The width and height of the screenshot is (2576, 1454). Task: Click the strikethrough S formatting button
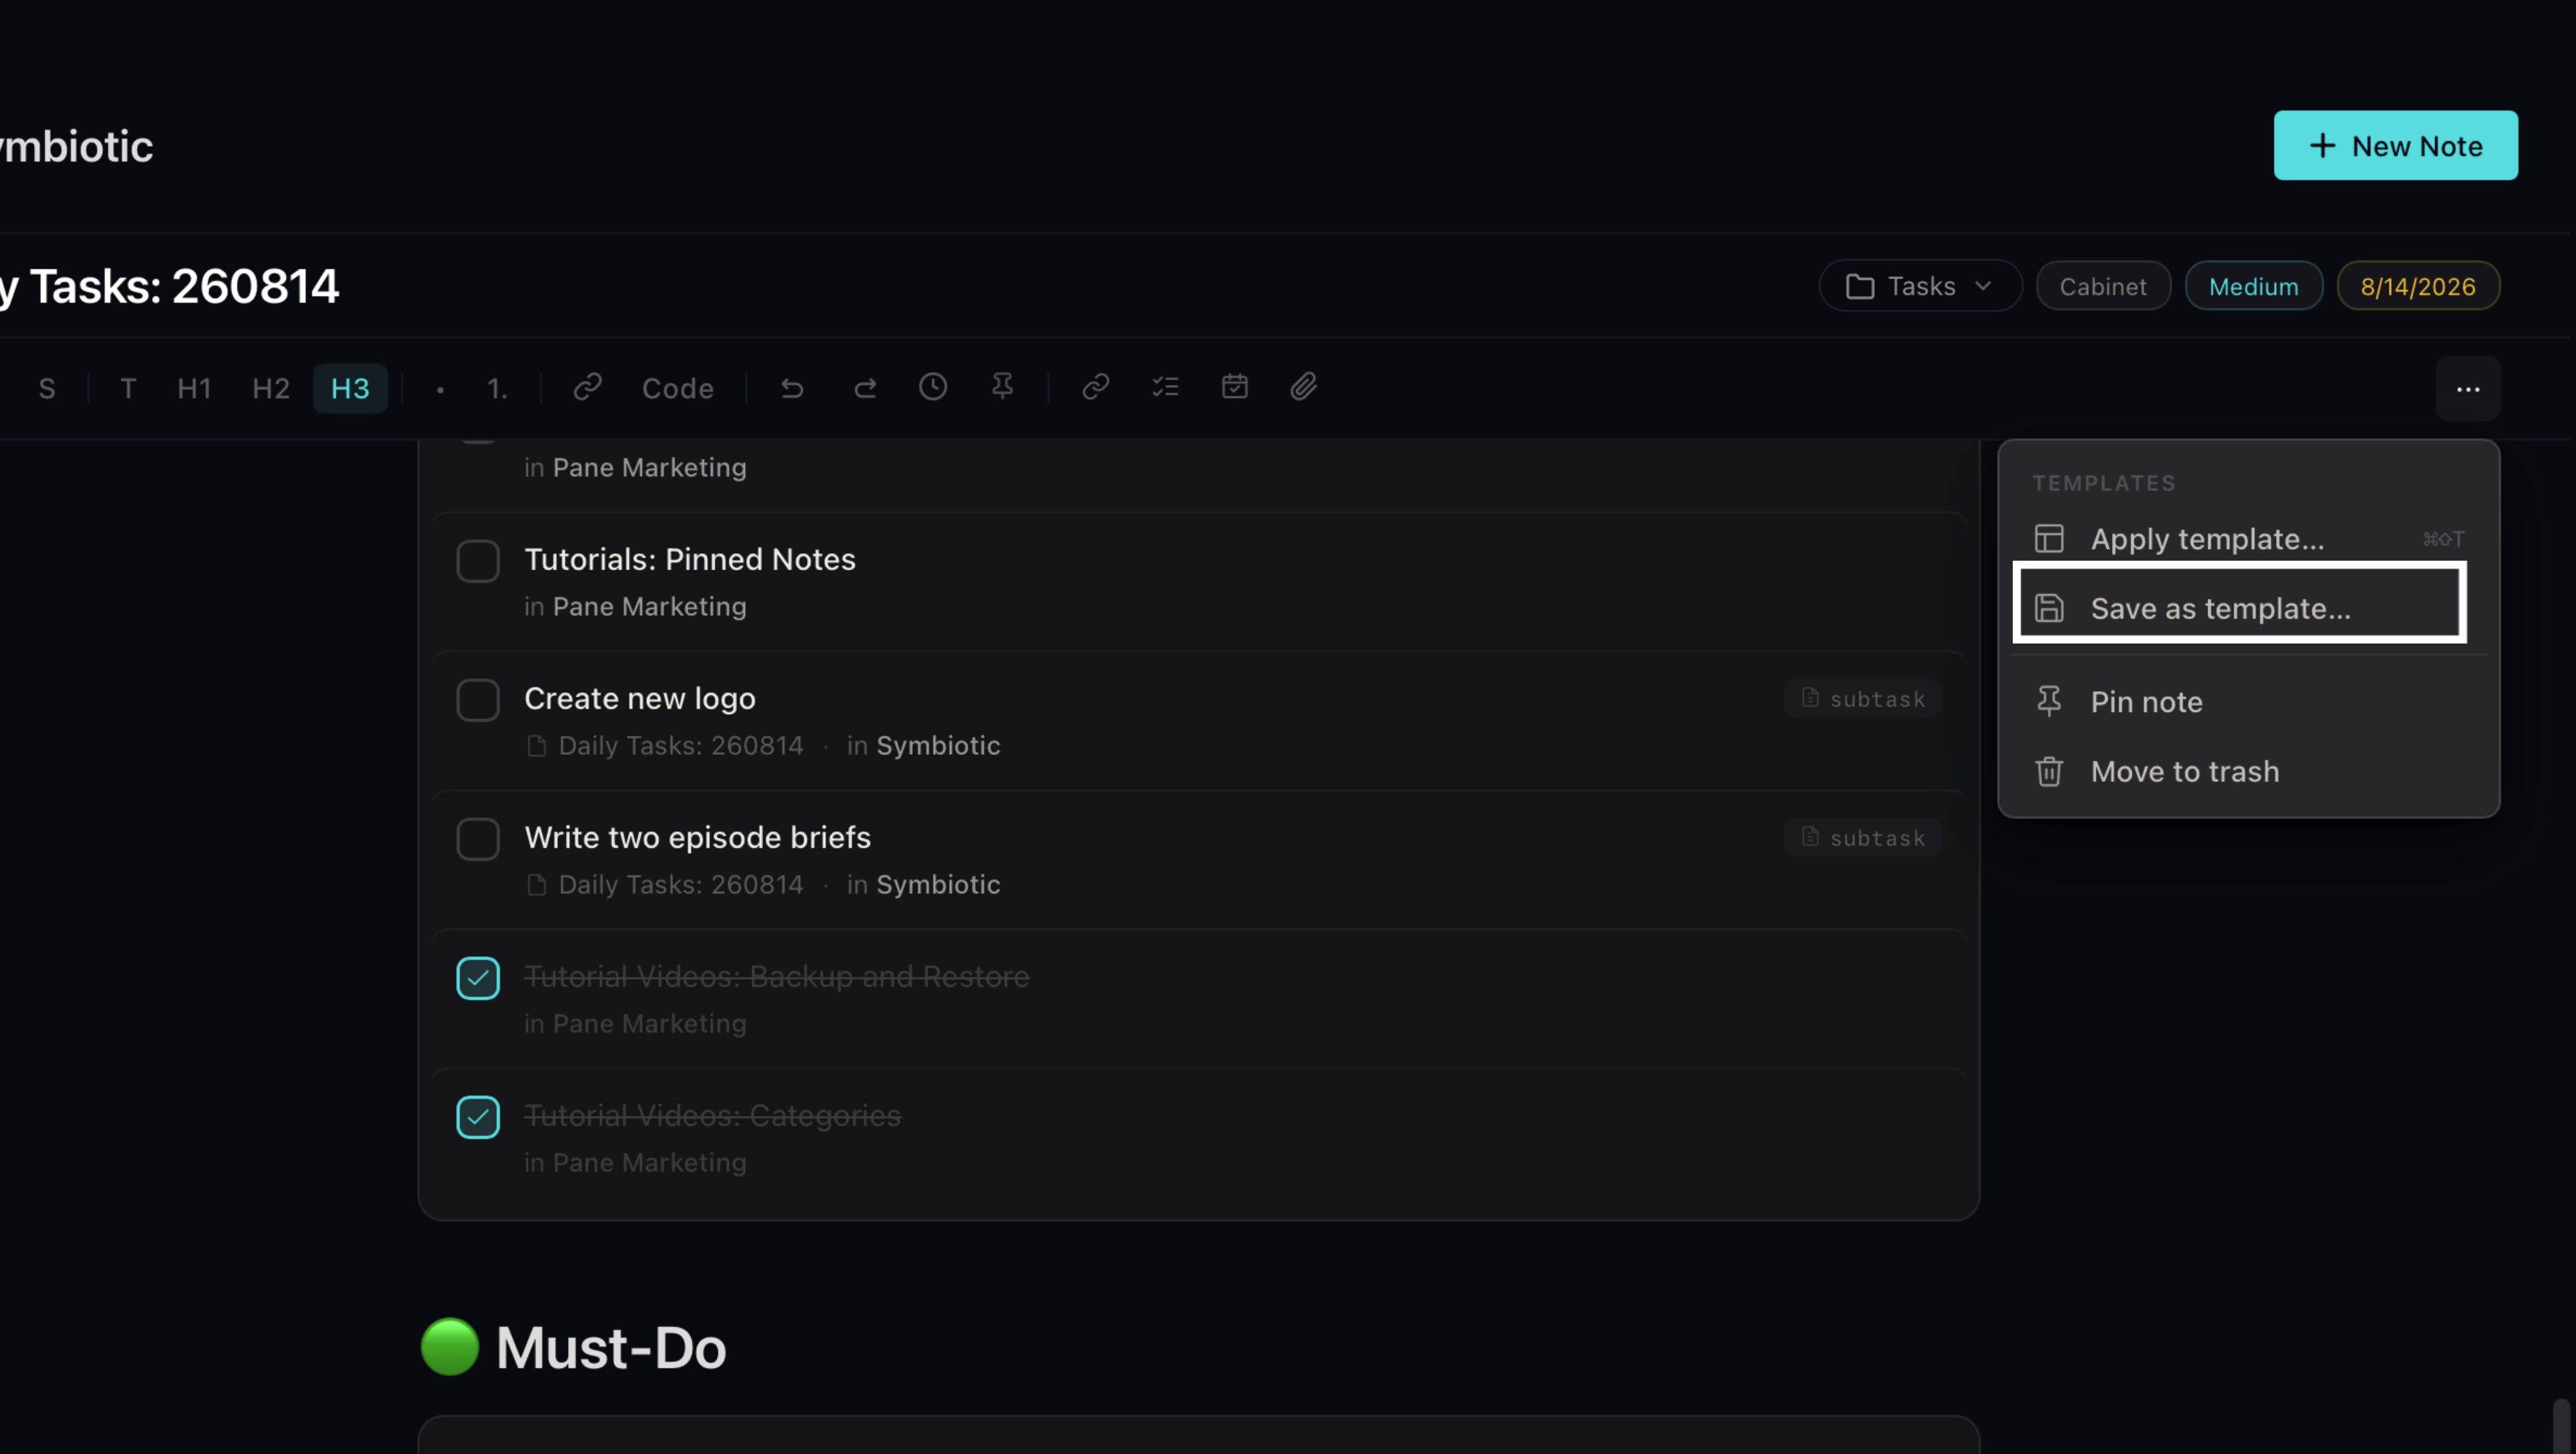[47, 388]
